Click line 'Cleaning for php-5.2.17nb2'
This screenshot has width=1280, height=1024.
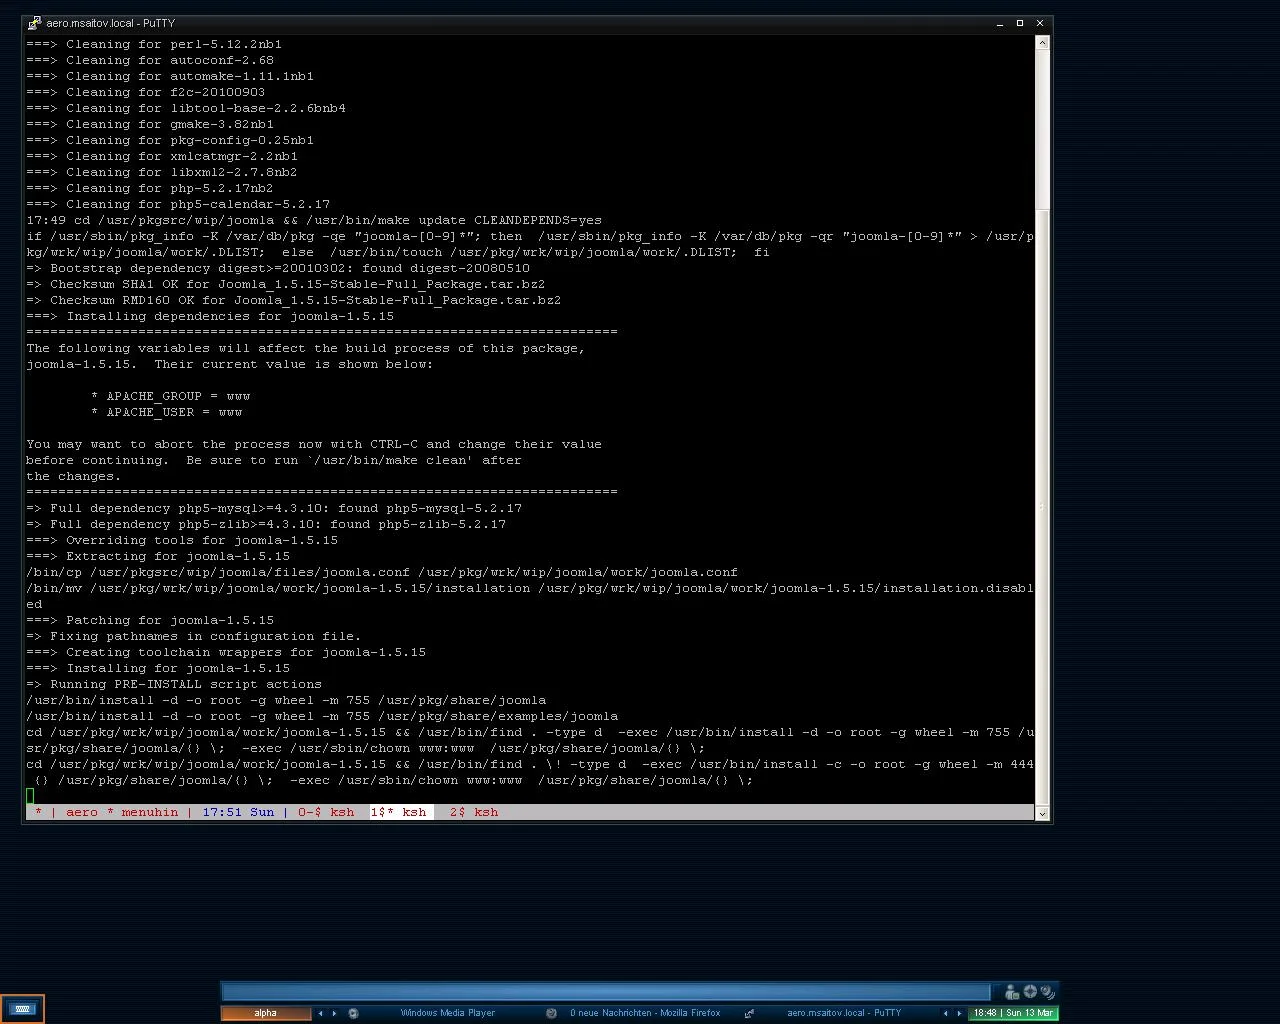pos(150,188)
